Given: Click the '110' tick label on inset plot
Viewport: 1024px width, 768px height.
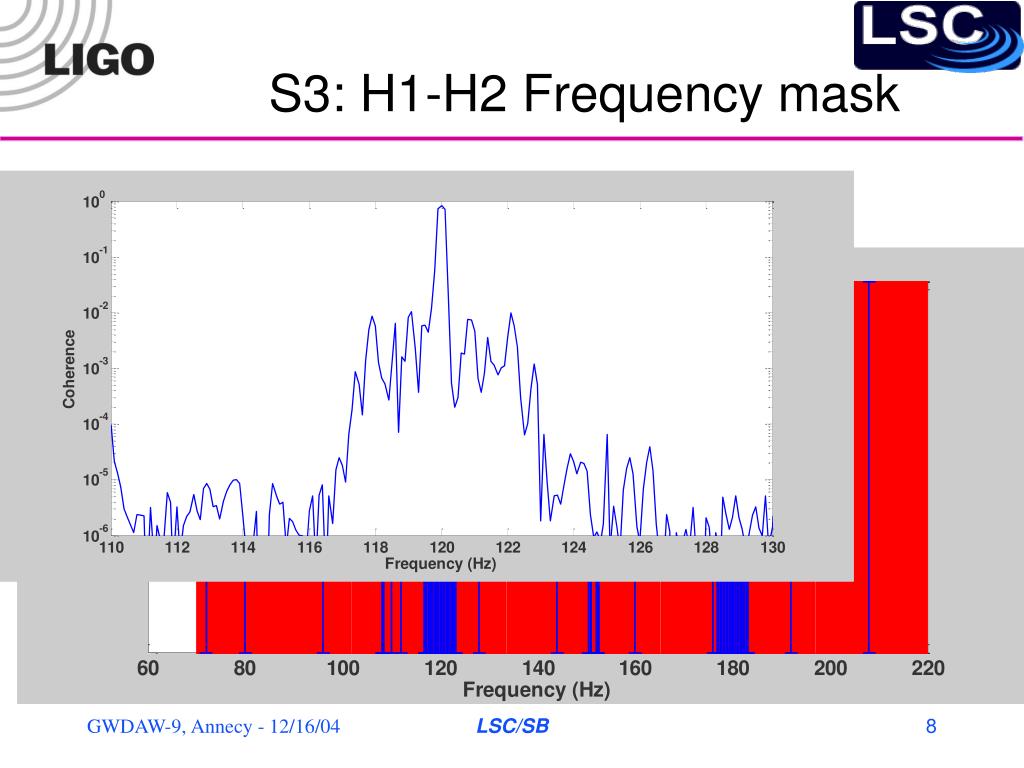Looking at the screenshot, I should (111, 547).
